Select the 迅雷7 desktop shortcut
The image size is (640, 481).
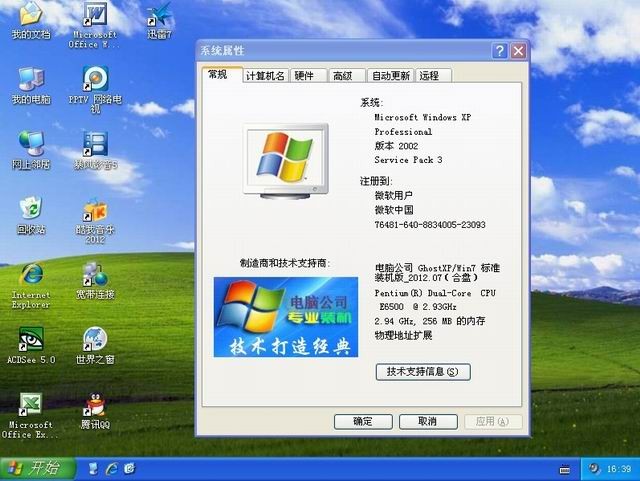pyautogui.click(x=160, y=20)
